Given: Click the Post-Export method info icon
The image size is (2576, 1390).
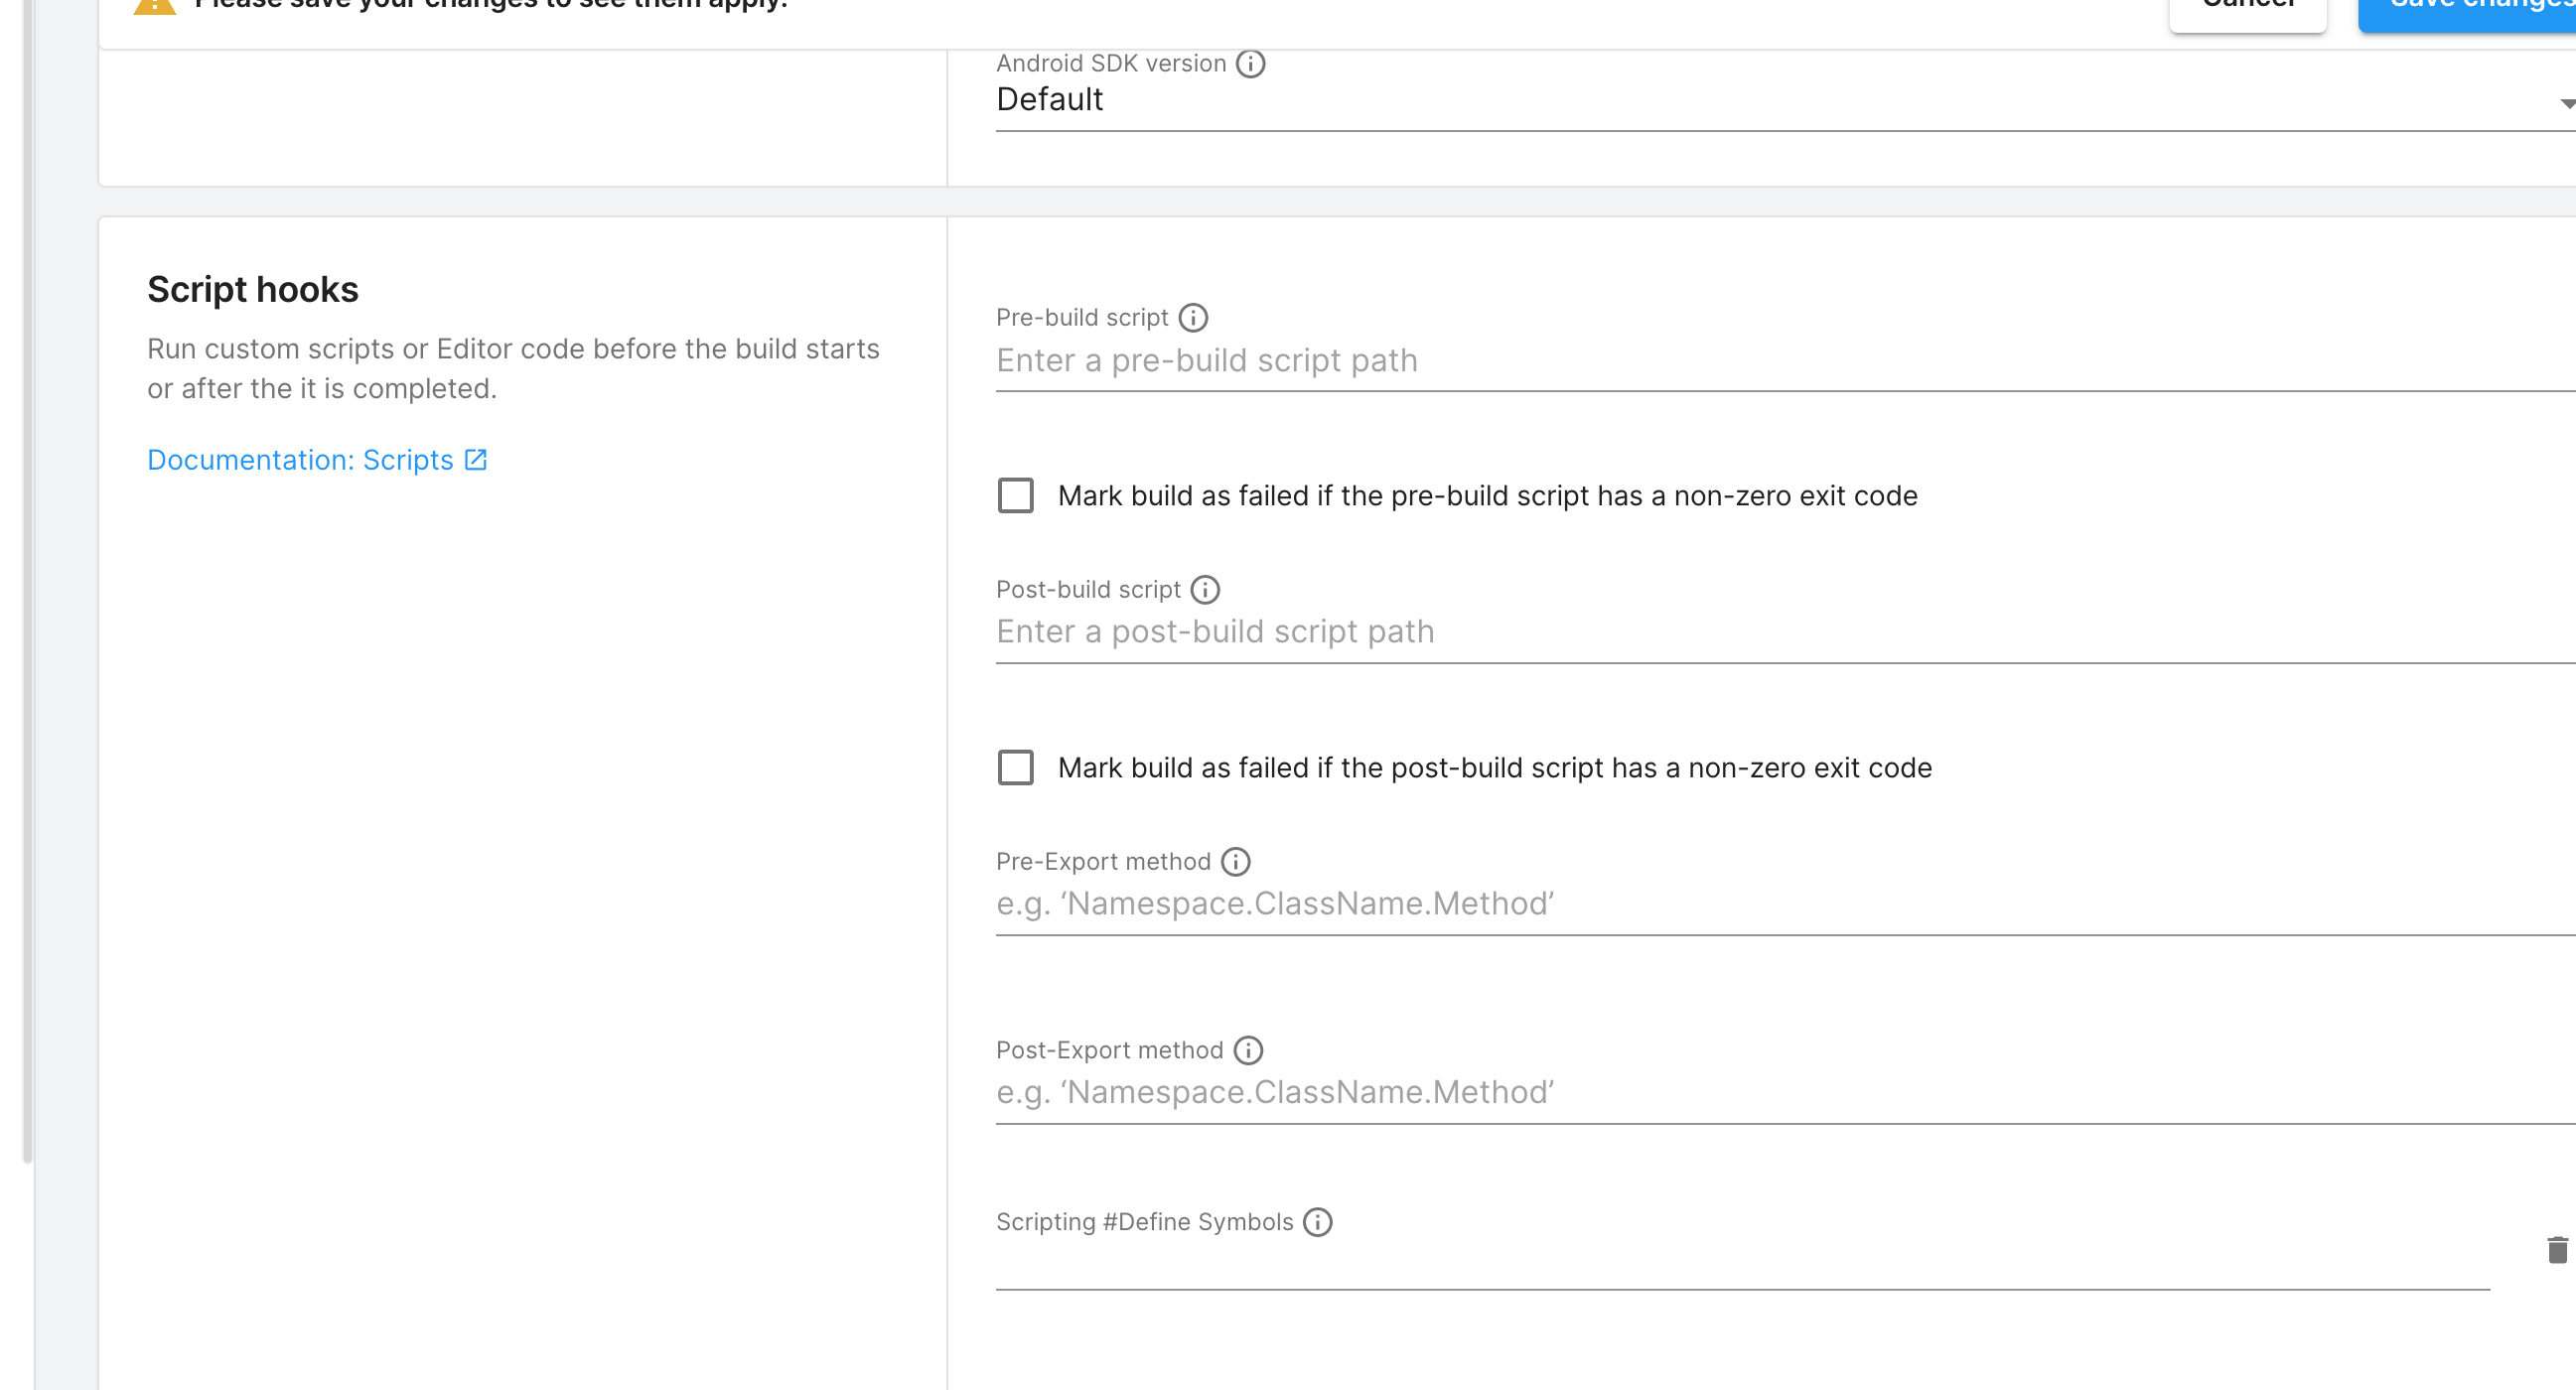Looking at the screenshot, I should (1248, 1050).
